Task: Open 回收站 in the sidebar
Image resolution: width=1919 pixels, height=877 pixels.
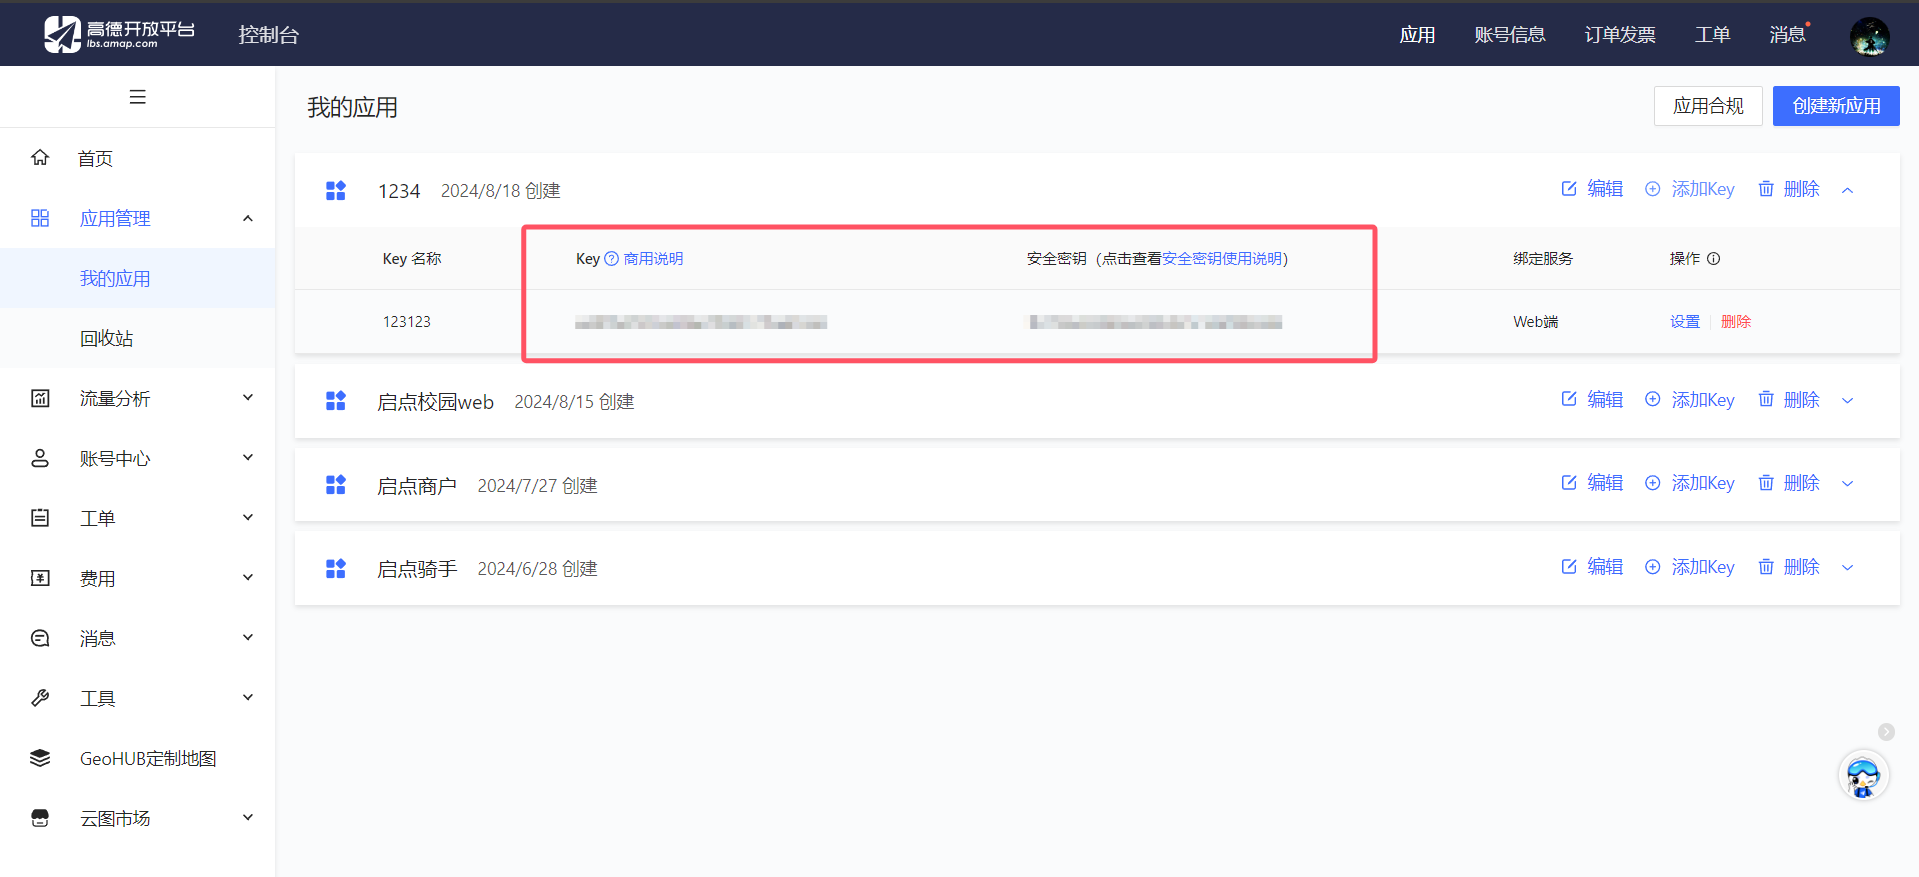Action: point(107,338)
